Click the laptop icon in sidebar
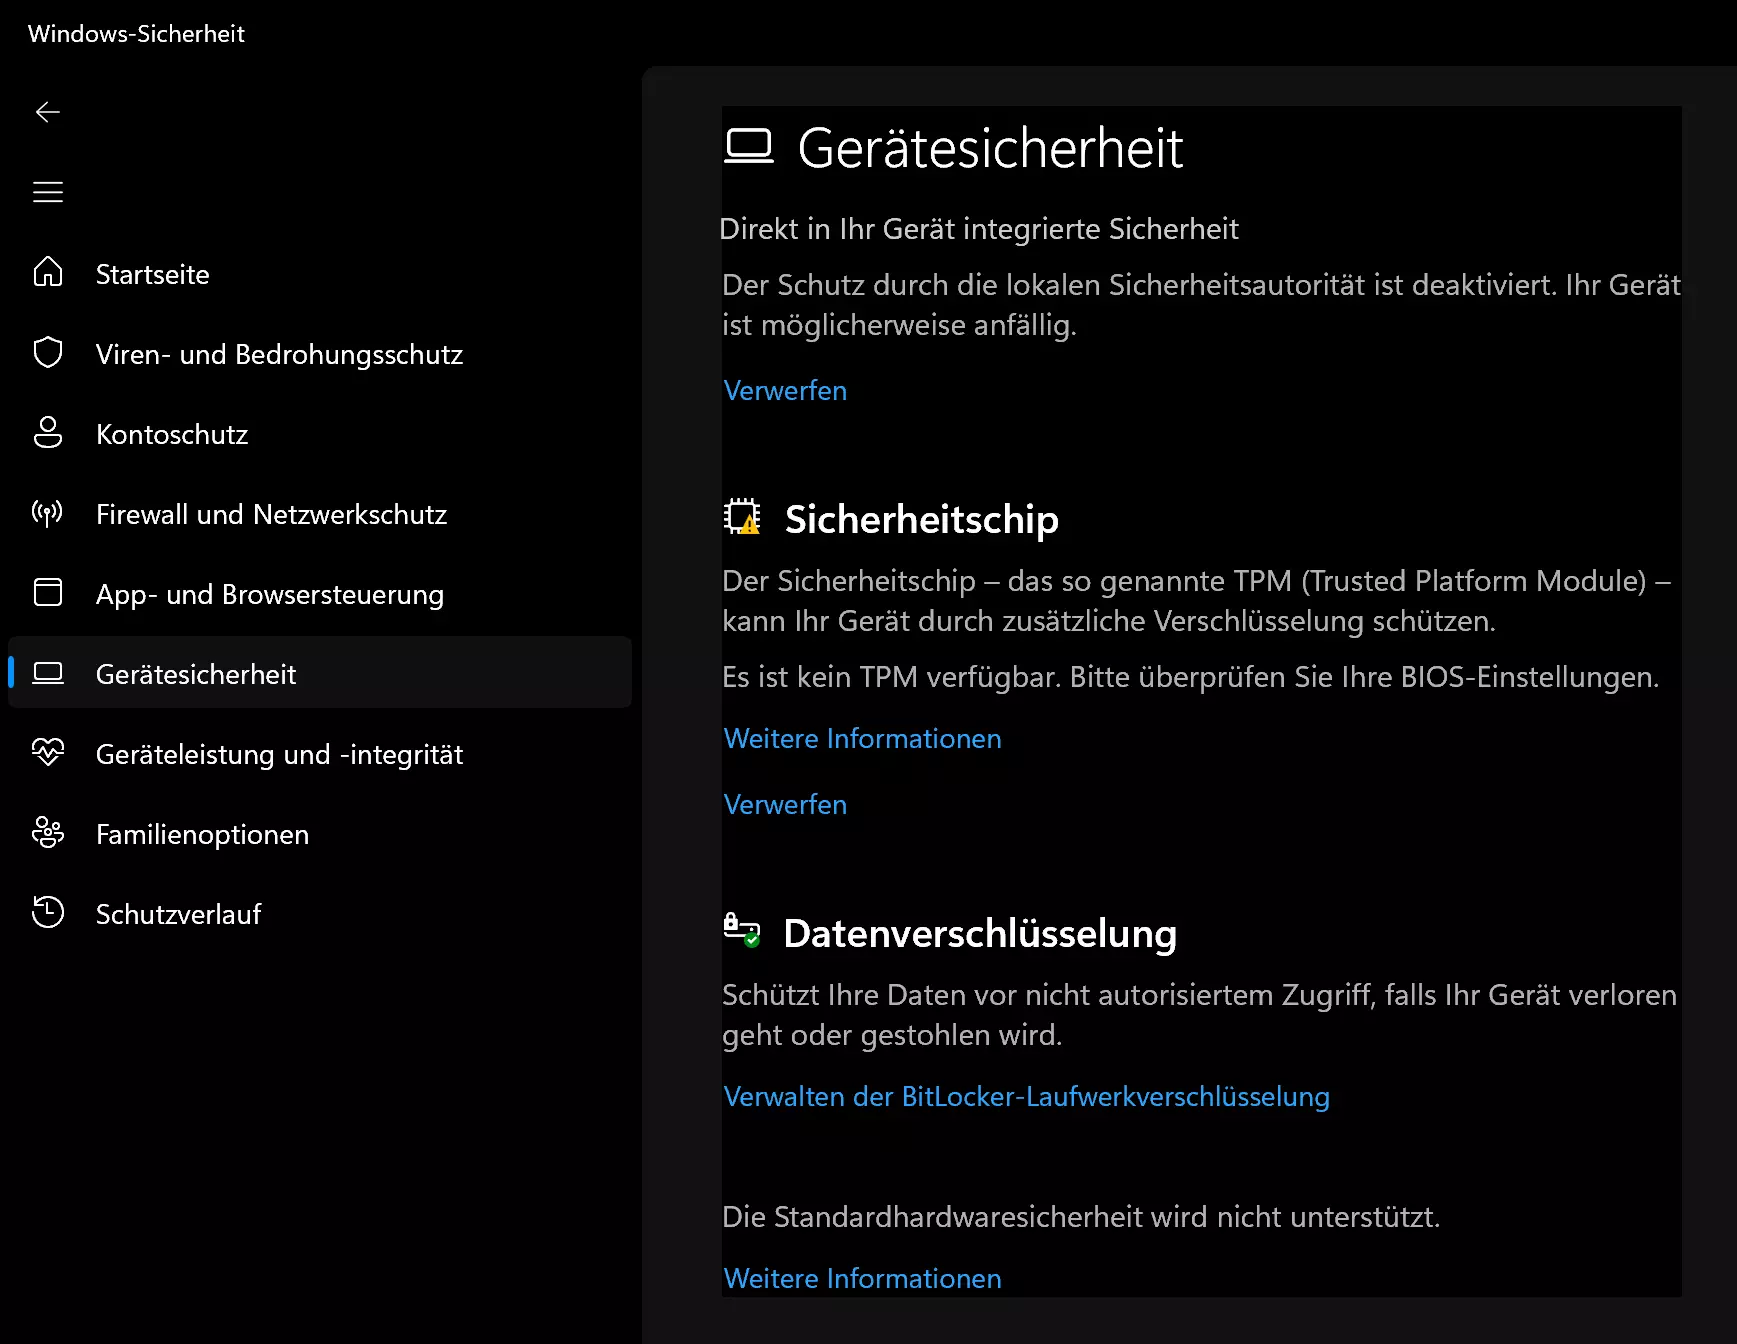The image size is (1737, 1344). pos(48,673)
